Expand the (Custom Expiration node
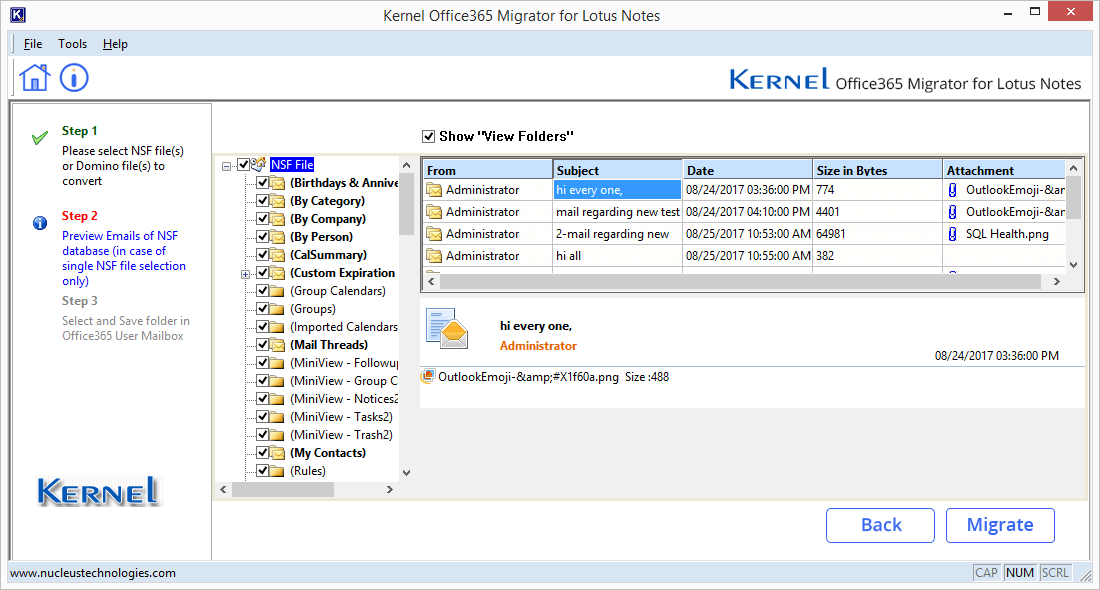 click(246, 274)
